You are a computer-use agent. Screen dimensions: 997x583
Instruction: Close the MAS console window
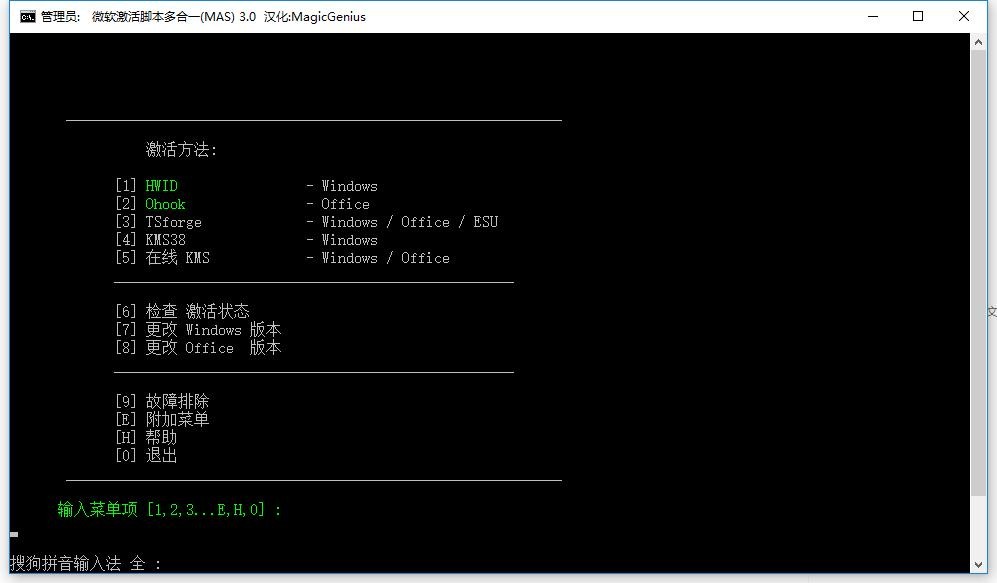(964, 17)
